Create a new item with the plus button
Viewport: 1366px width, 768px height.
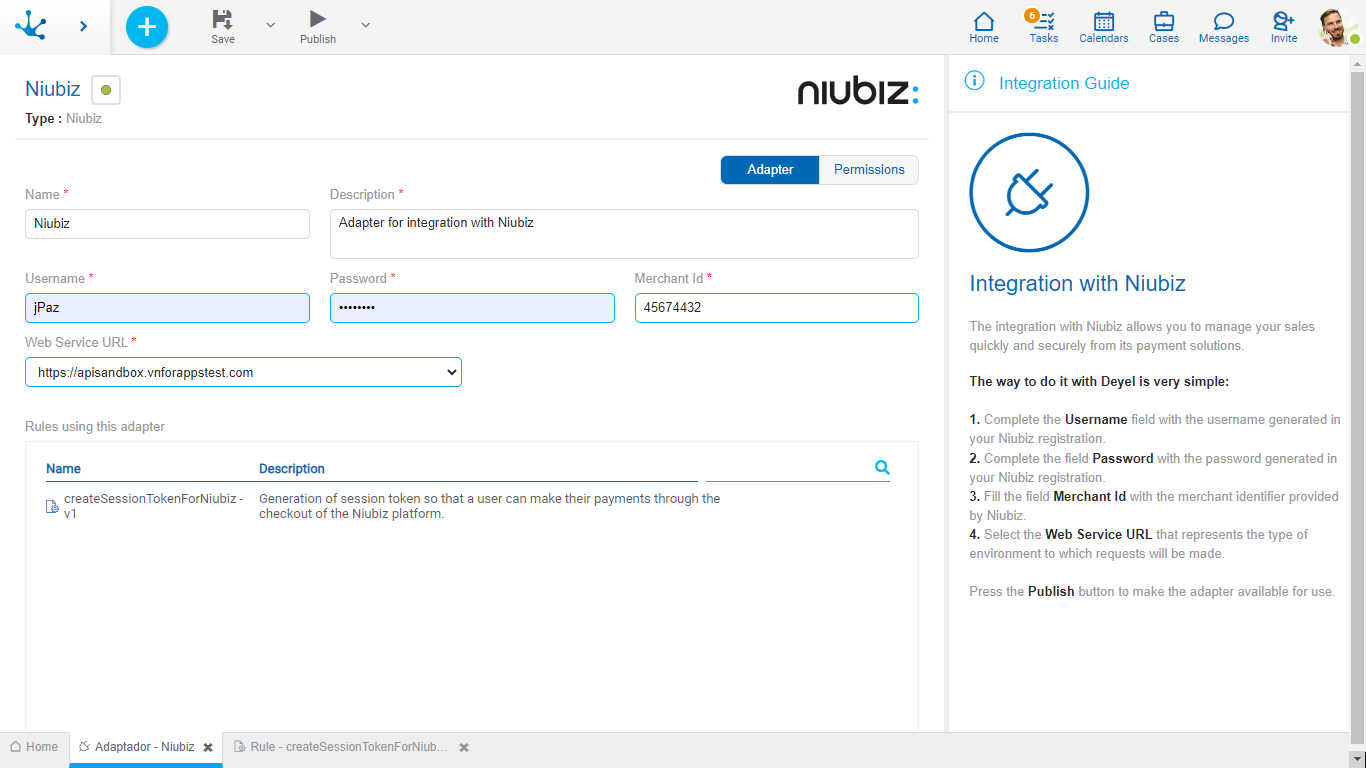pos(146,27)
